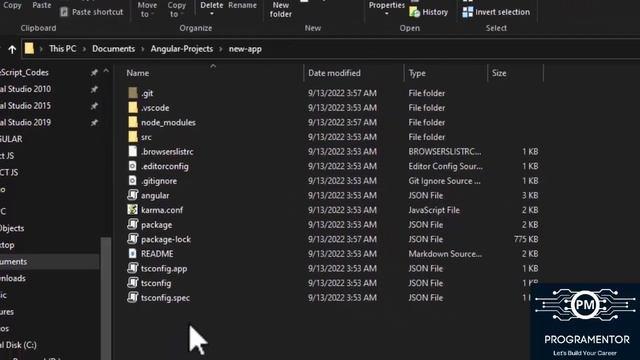Click the .editorconfig file icon

tap(133, 166)
